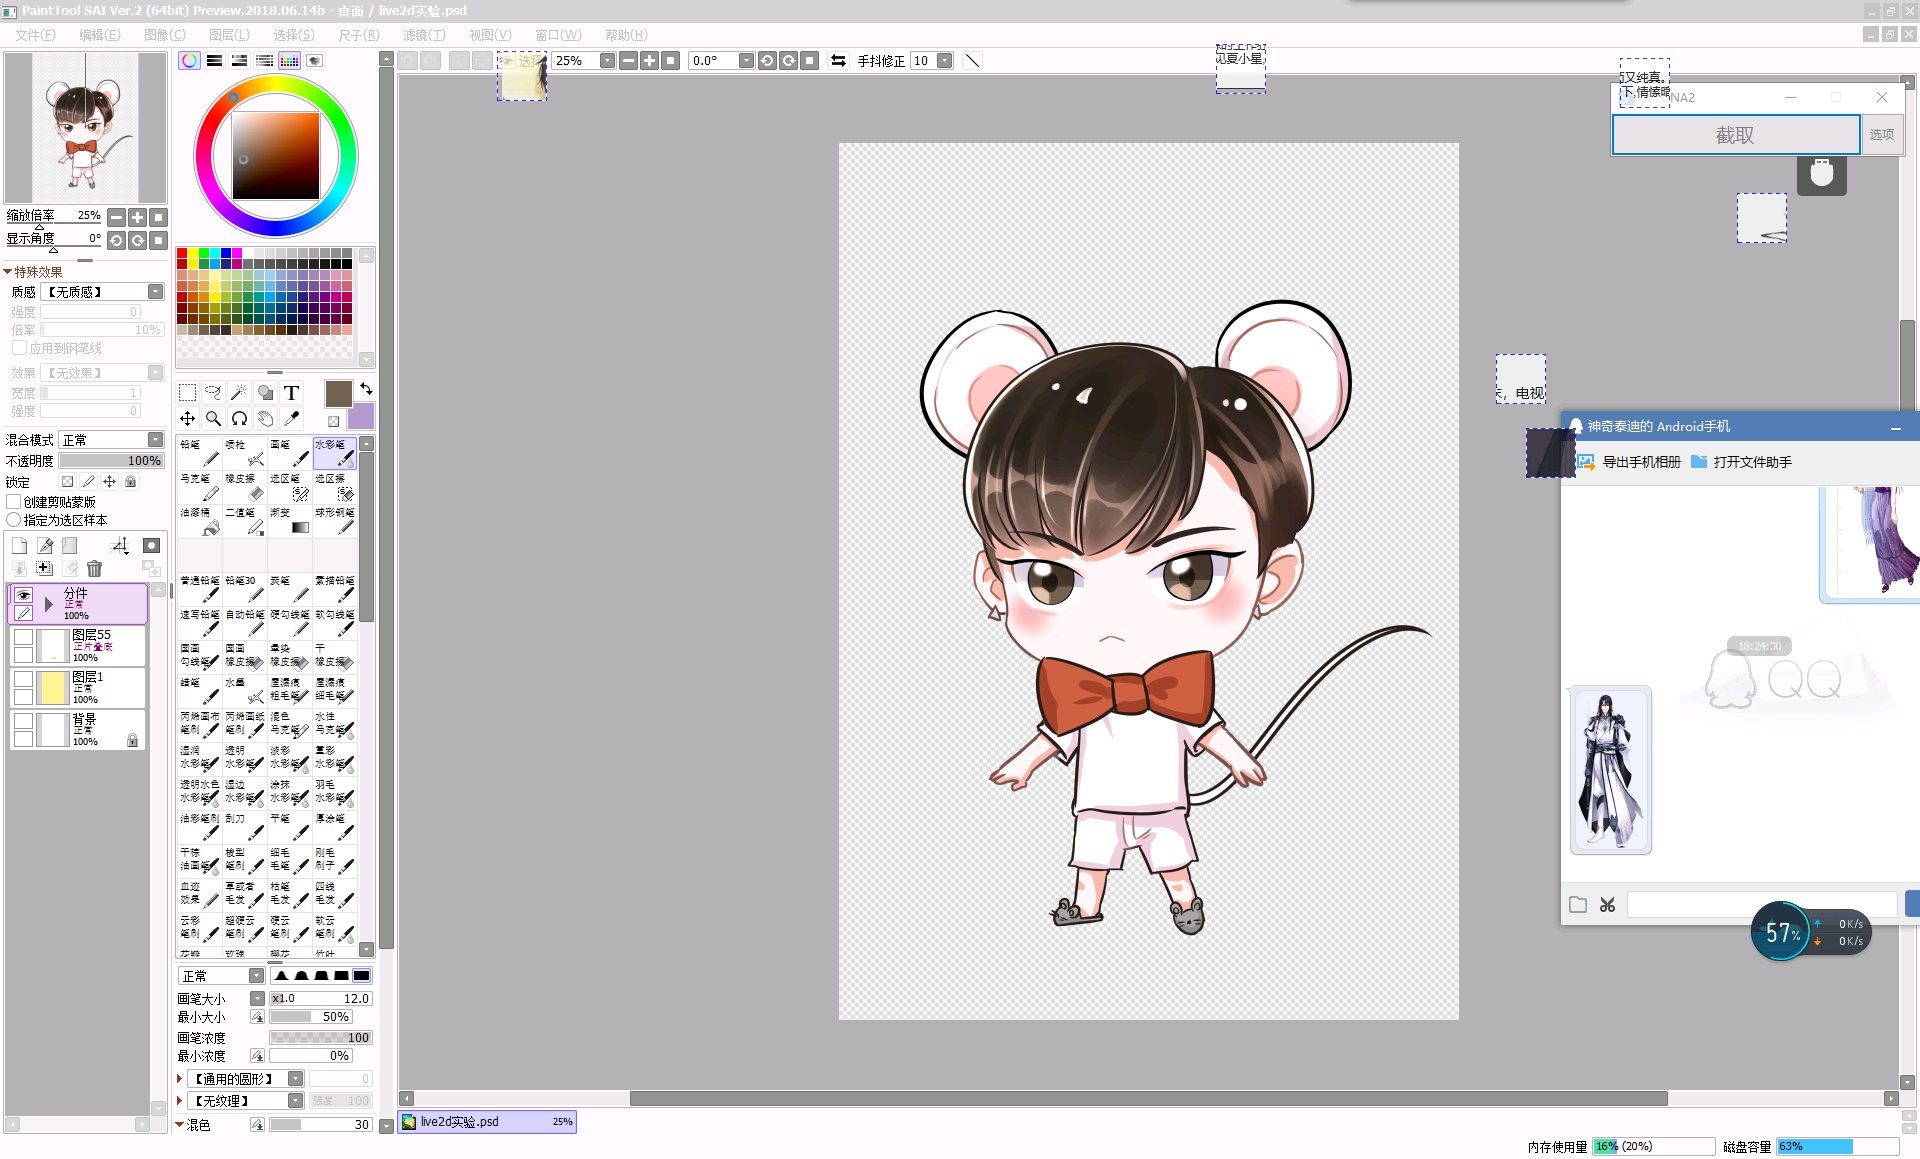Select the 油漆桶 paint bucket tool
This screenshot has width=1920, height=1159.
click(x=200, y=521)
